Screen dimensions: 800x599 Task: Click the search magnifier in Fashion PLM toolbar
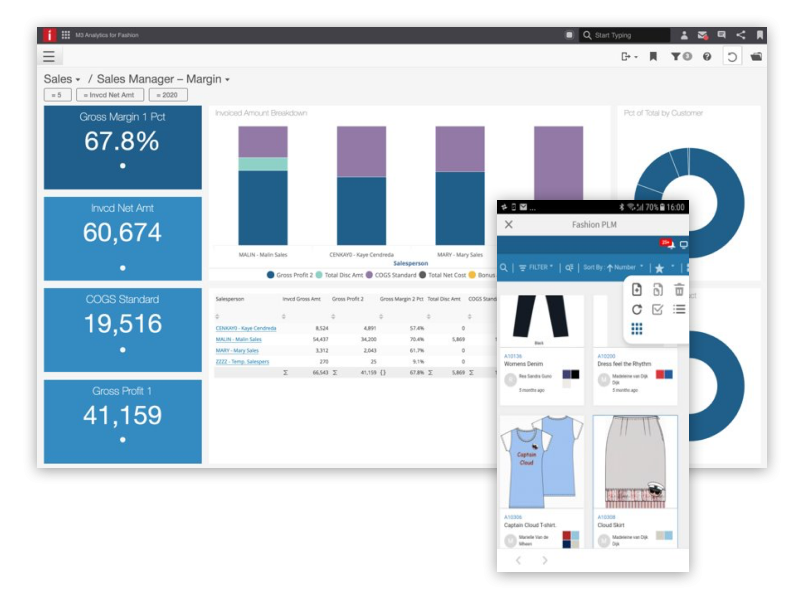click(x=504, y=267)
